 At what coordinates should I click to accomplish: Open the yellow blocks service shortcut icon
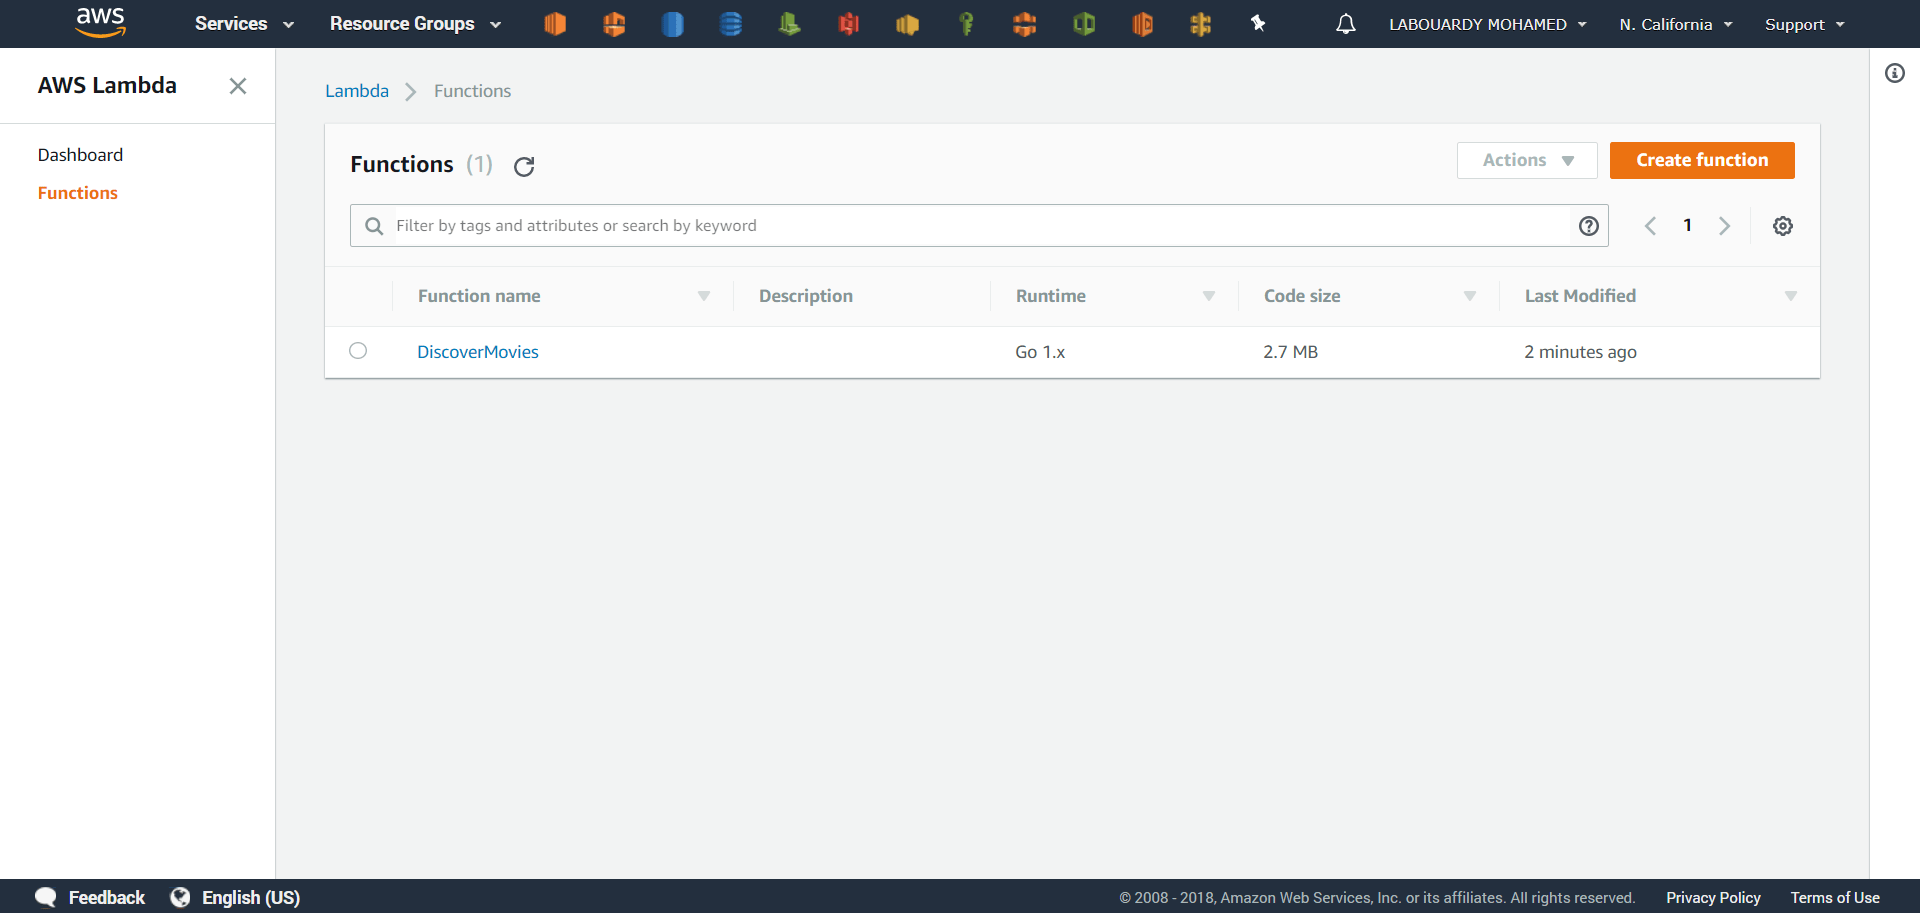tap(907, 24)
